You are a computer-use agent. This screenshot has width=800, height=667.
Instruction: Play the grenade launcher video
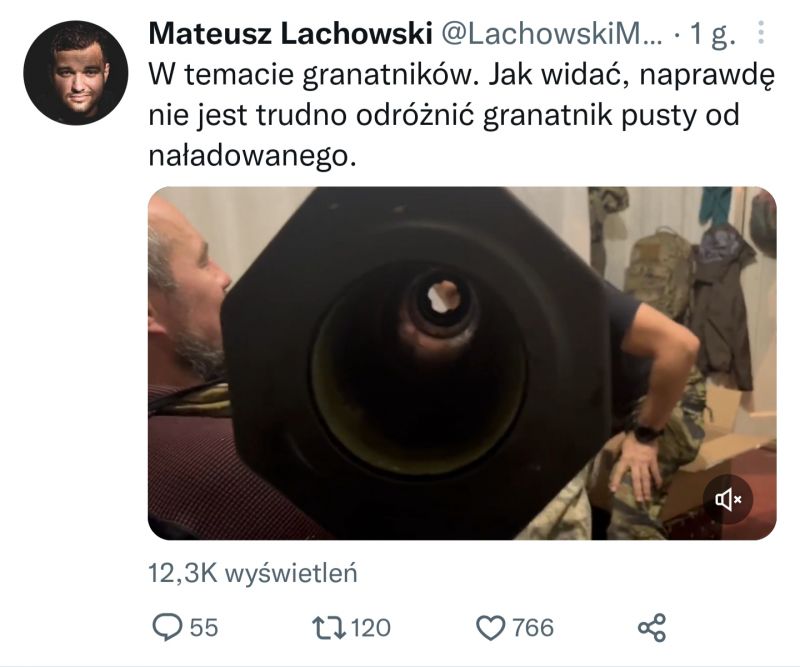(462, 363)
